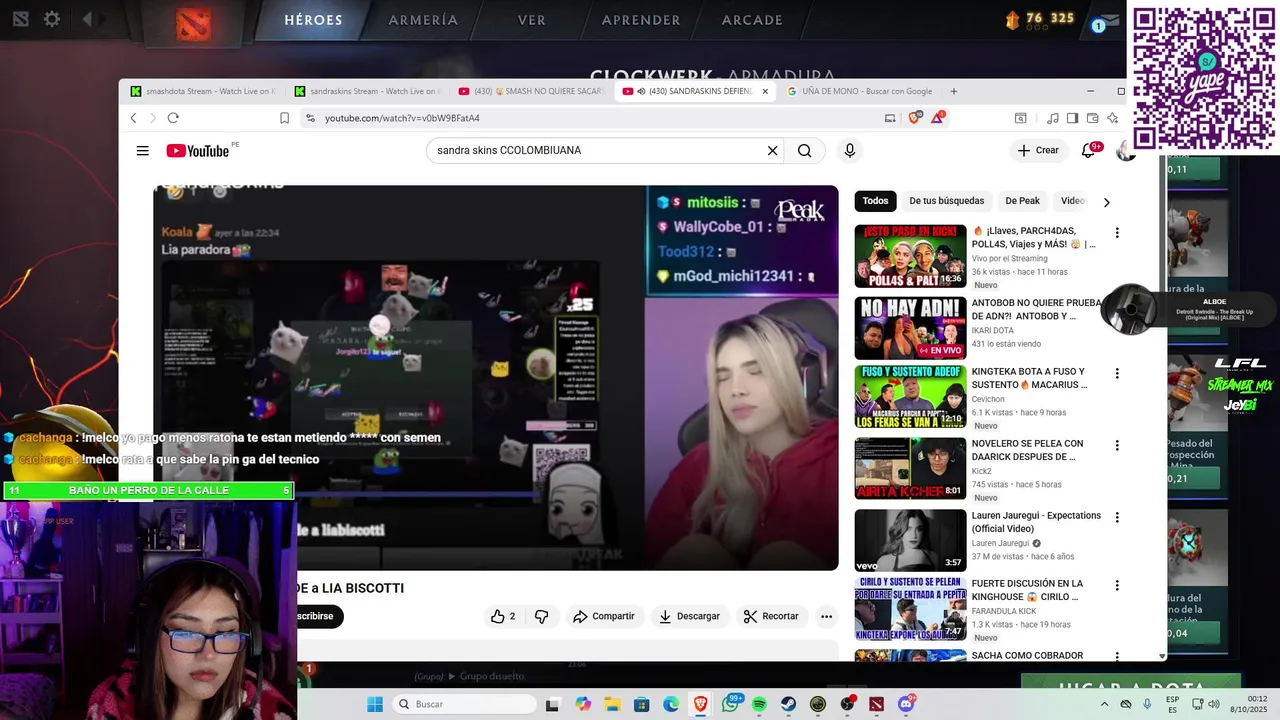
Task: Open options for KINGTEKA BOTA A FUSO video
Action: click(1117, 373)
